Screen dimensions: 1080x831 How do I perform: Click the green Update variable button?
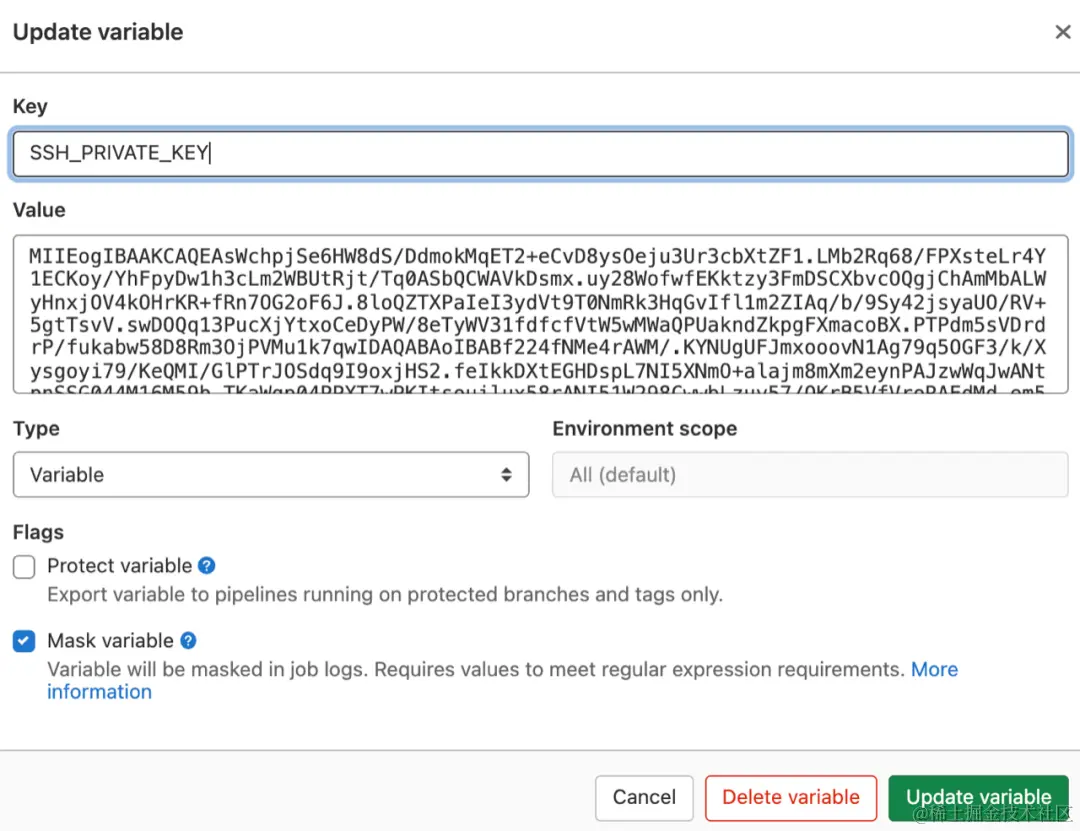click(978, 797)
